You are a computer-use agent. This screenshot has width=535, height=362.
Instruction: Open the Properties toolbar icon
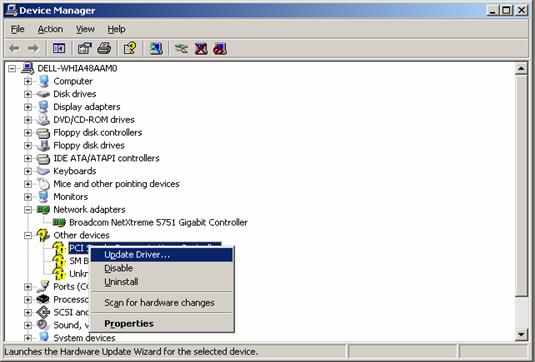pyautogui.click(x=85, y=48)
